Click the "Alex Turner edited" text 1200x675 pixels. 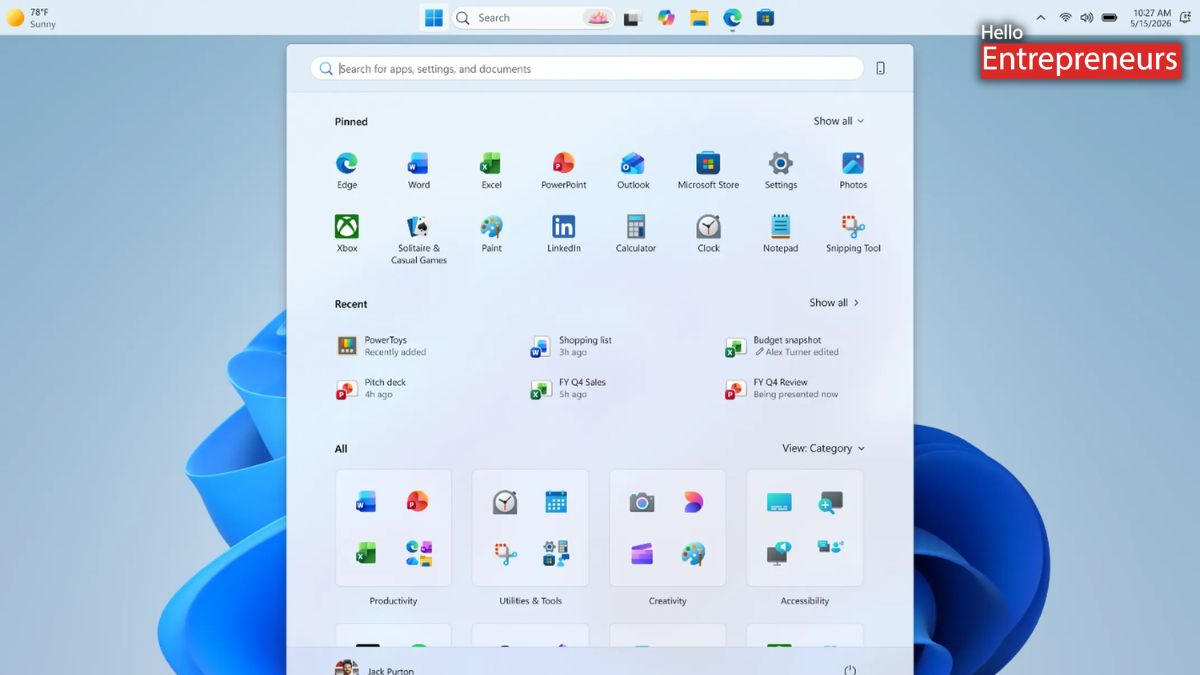click(x=802, y=352)
